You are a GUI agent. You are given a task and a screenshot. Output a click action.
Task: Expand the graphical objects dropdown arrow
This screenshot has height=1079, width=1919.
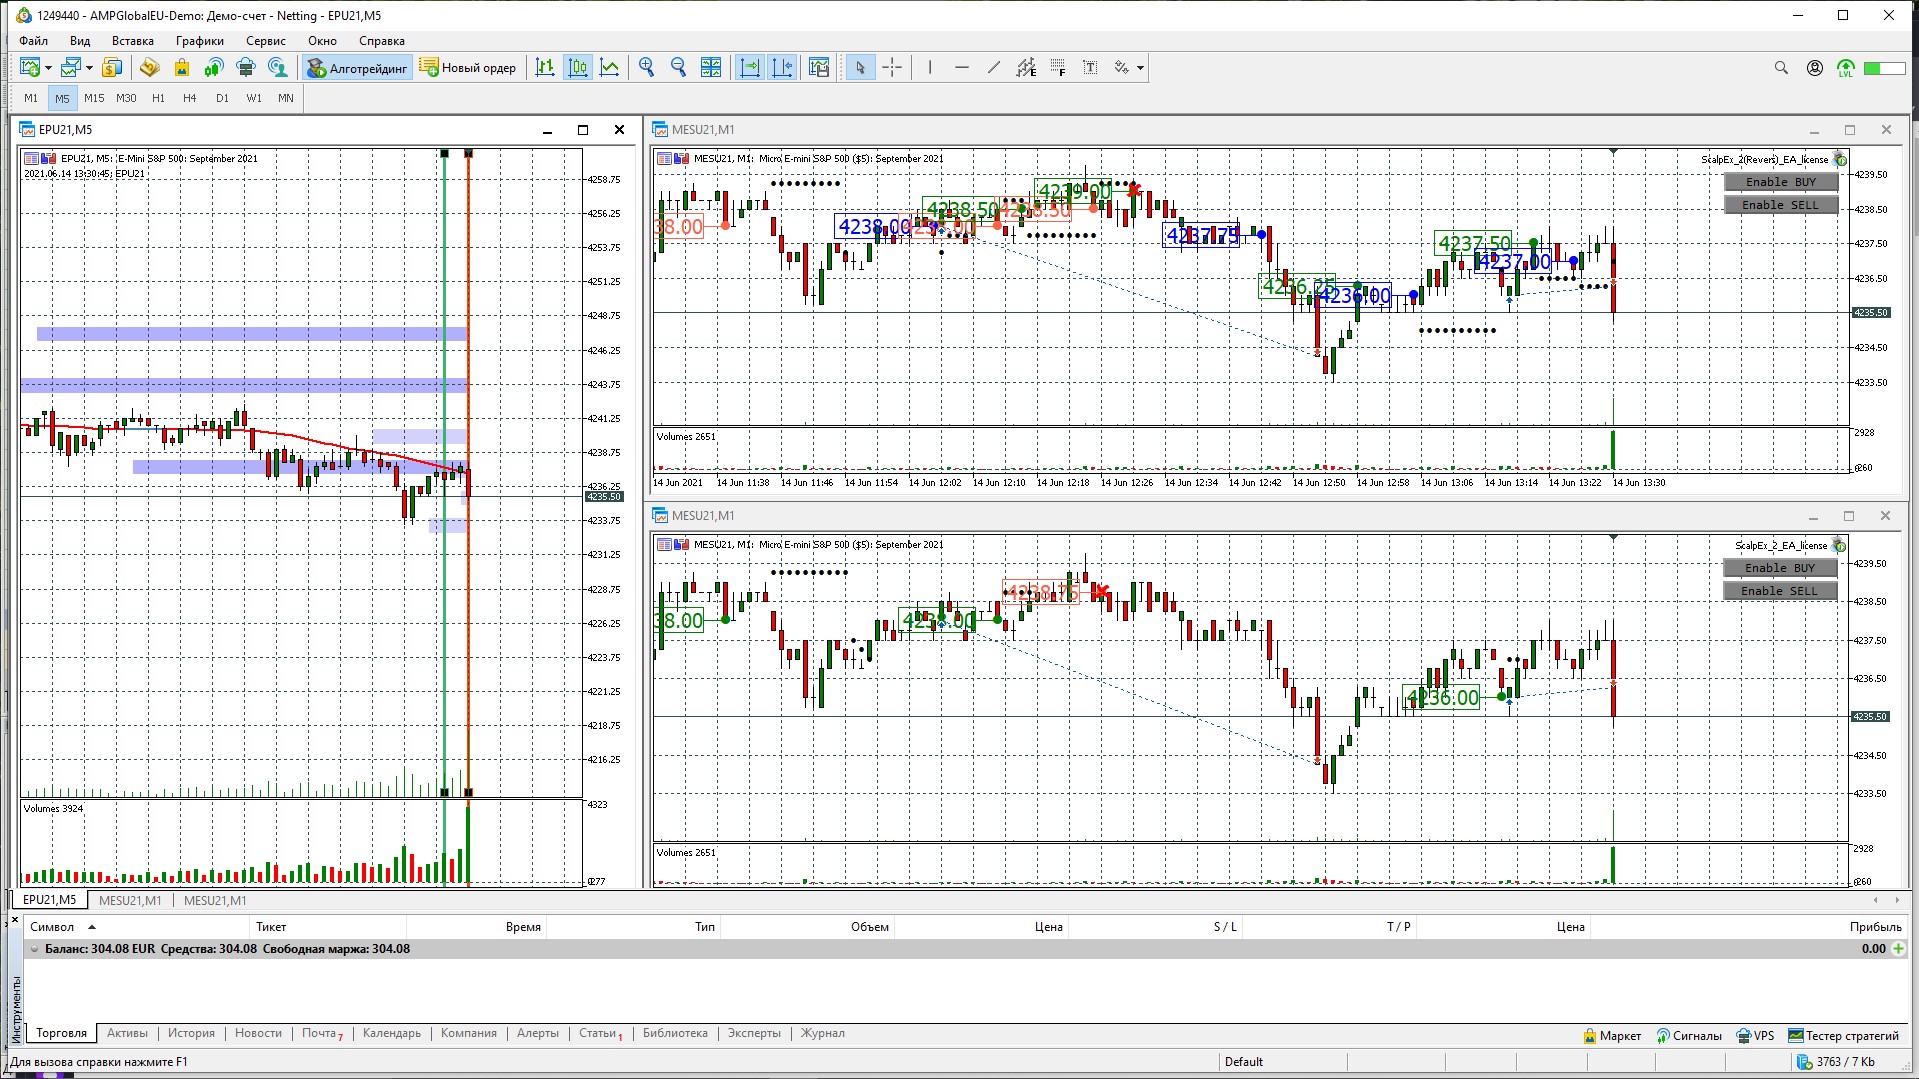pyautogui.click(x=1140, y=68)
